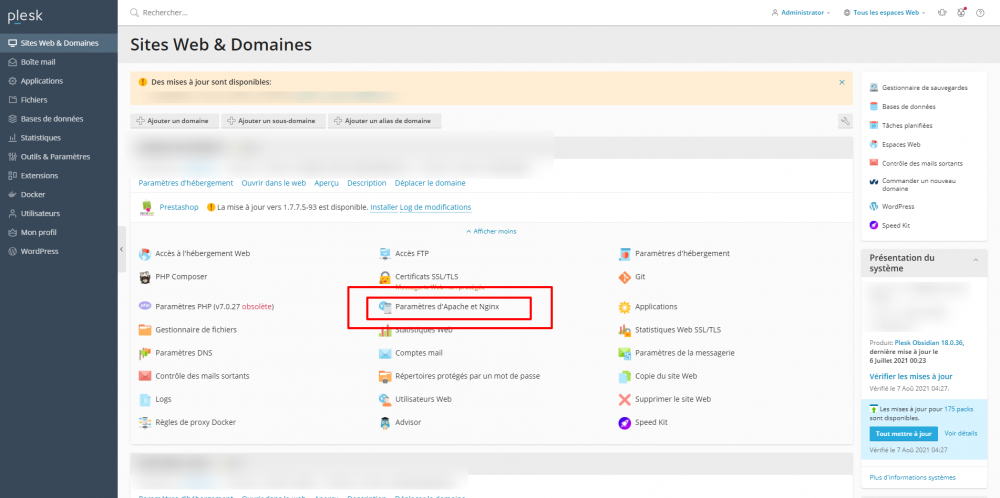Image resolution: width=1000 pixels, height=498 pixels.
Task: Open Logs tool
Action: pyautogui.click(x=163, y=399)
